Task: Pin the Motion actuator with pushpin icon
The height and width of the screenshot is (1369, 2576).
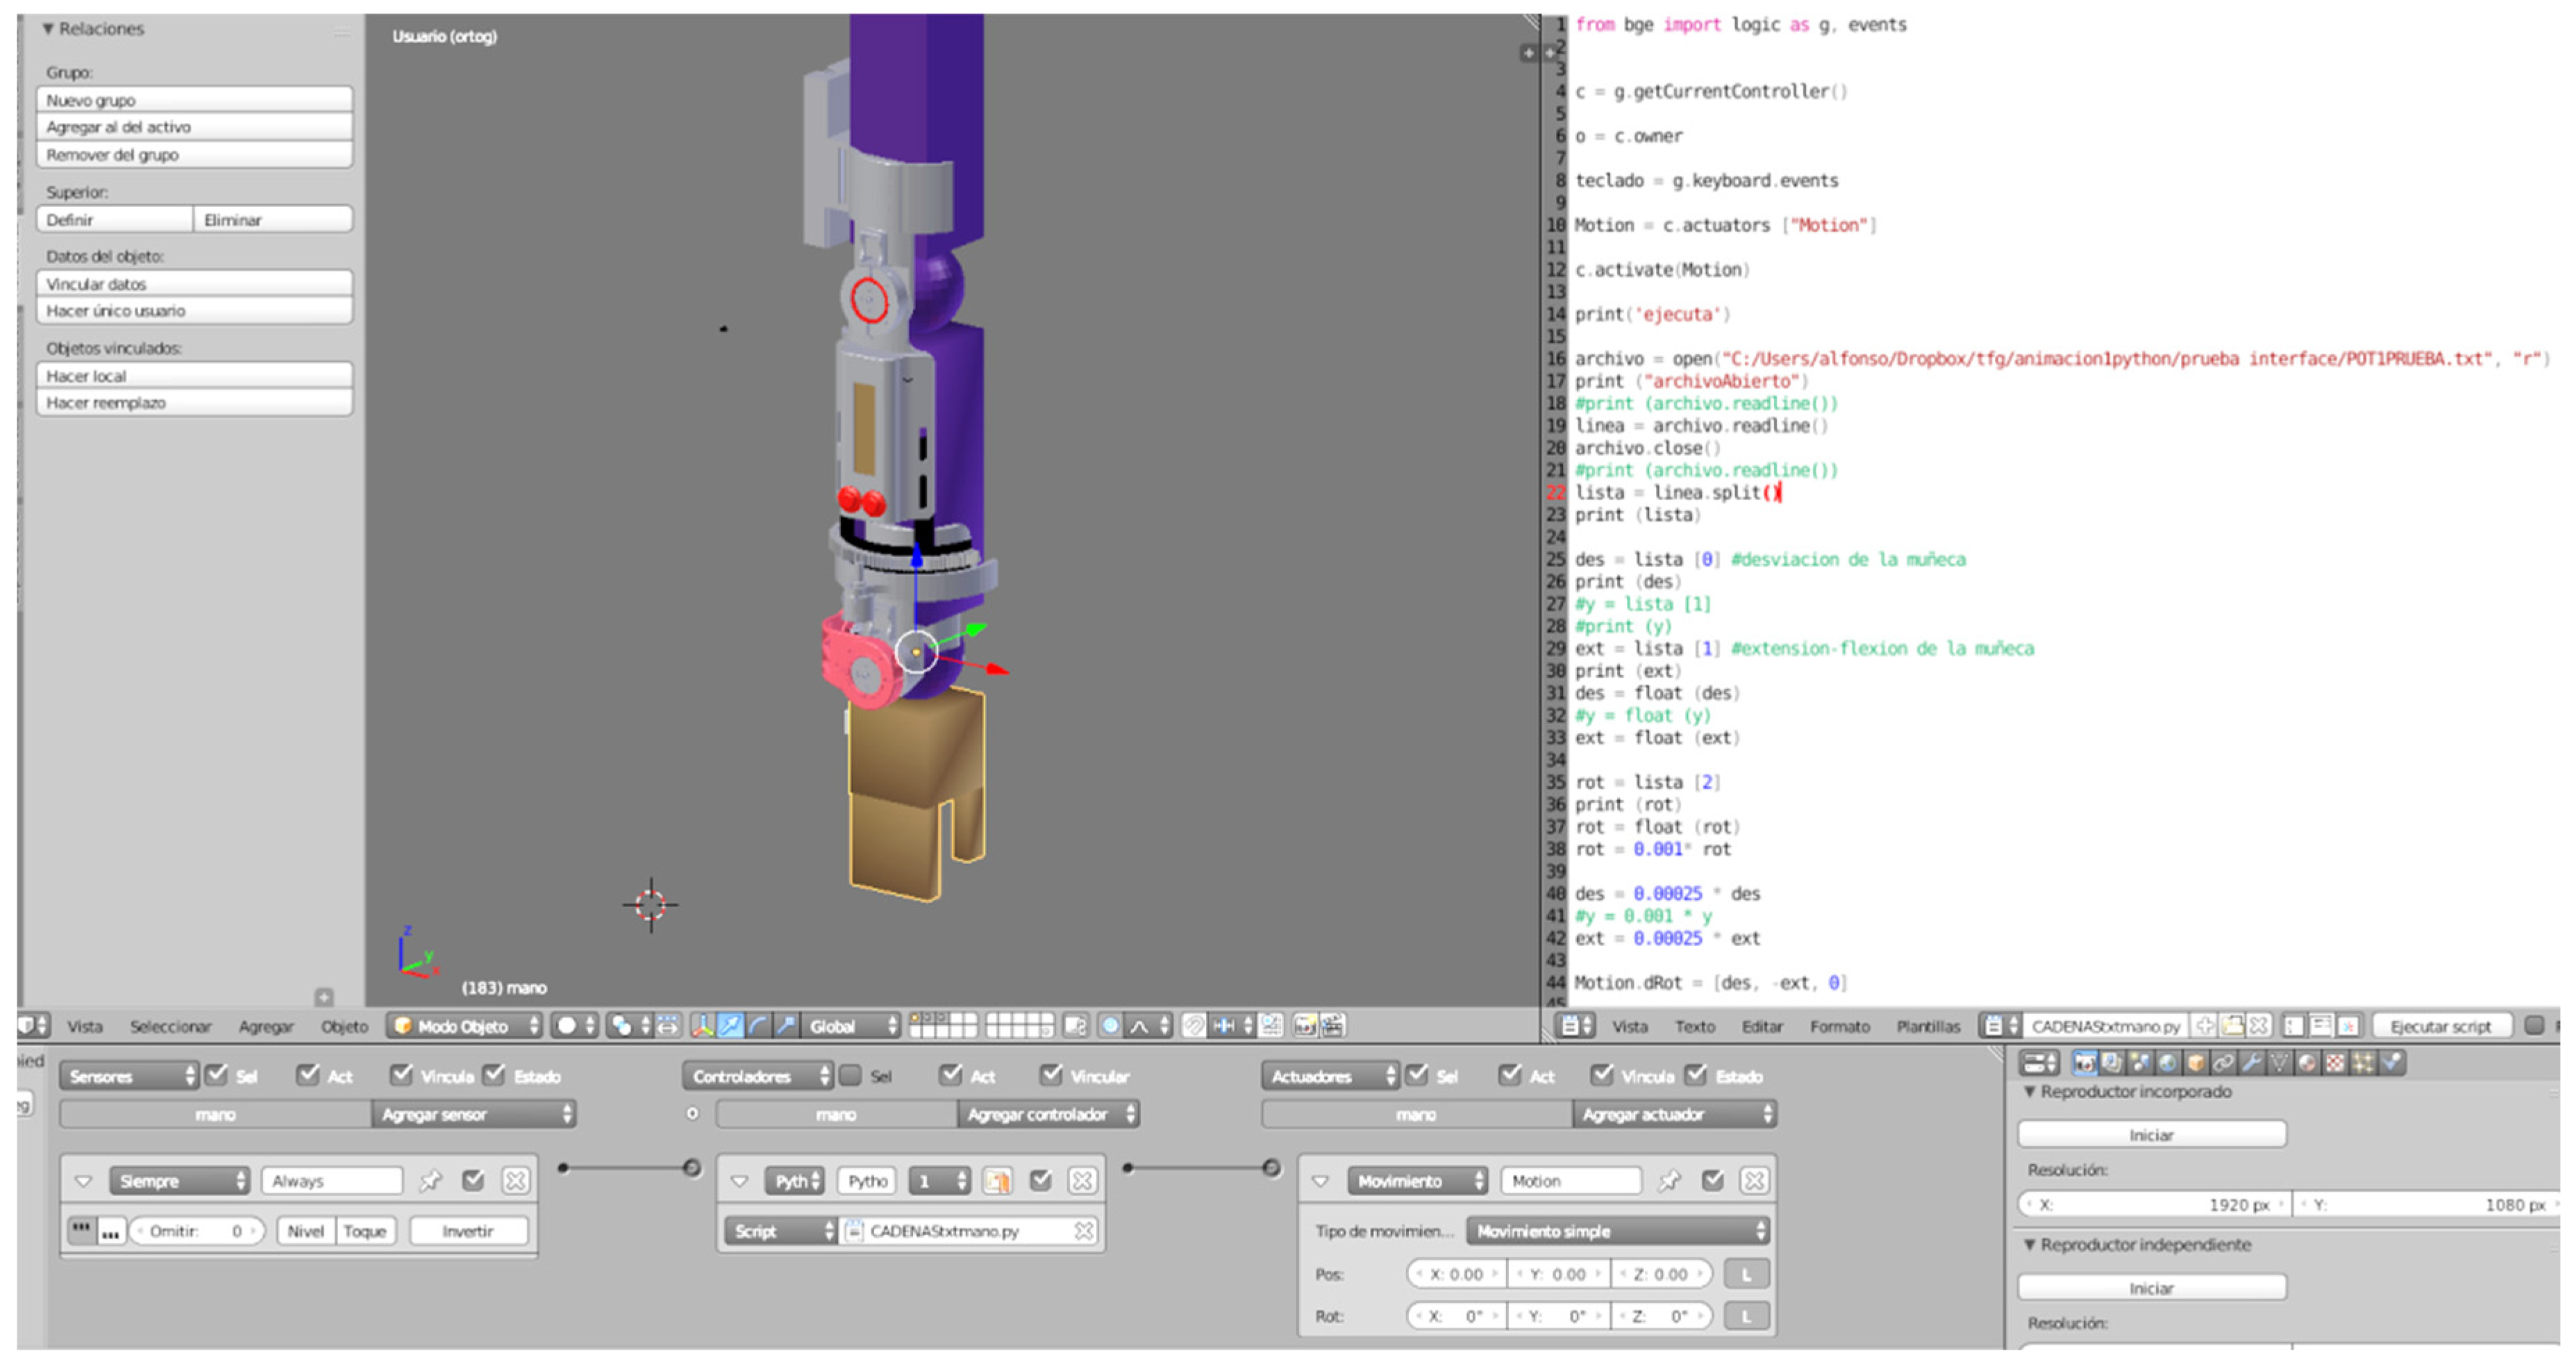Action: click(x=1668, y=1181)
